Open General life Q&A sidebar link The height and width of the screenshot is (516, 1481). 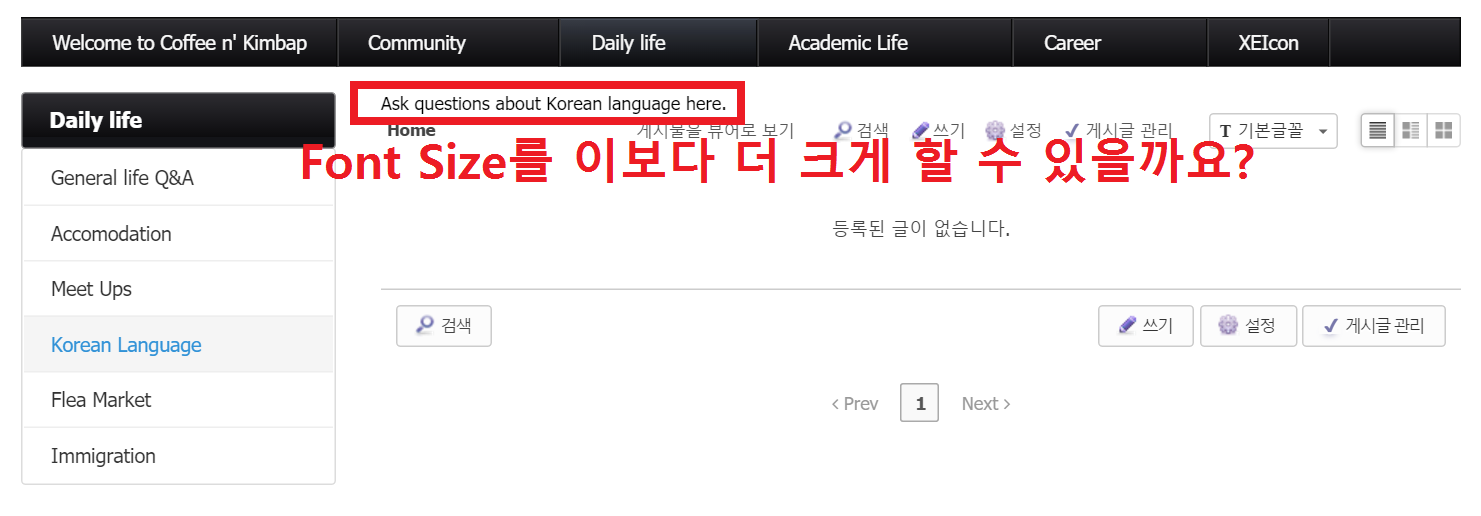(122, 178)
